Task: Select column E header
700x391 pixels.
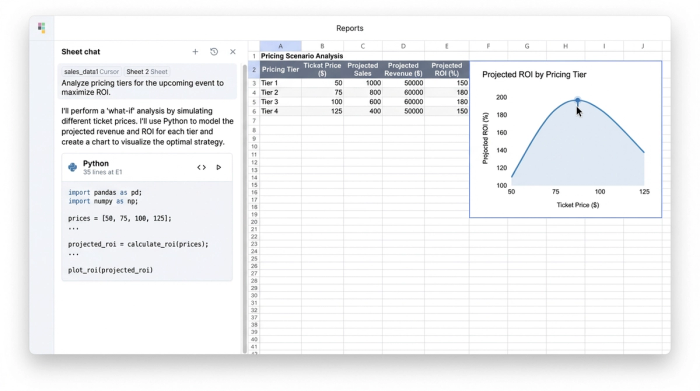Action: pos(446,46)
